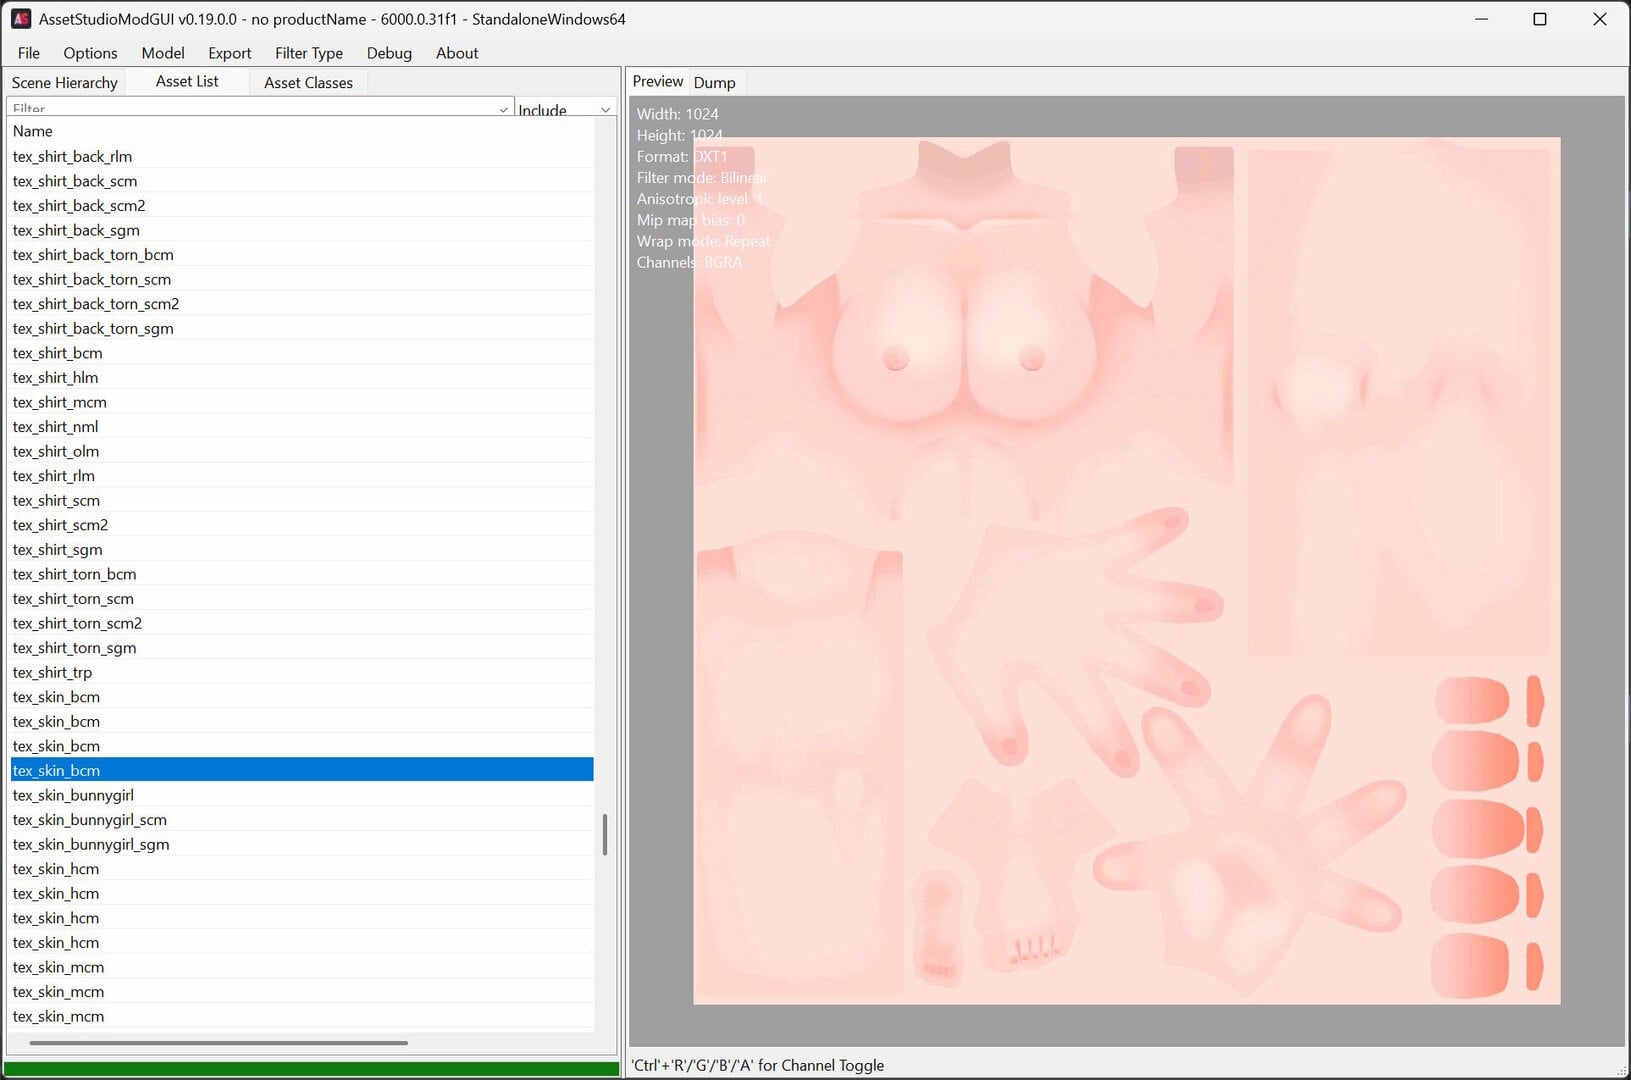Image resolution: width=1631 pixels, height=1080 pixels.
Task: Select the tex_shirt_torn_bcm asset
Action: click(x=301, y=574)
